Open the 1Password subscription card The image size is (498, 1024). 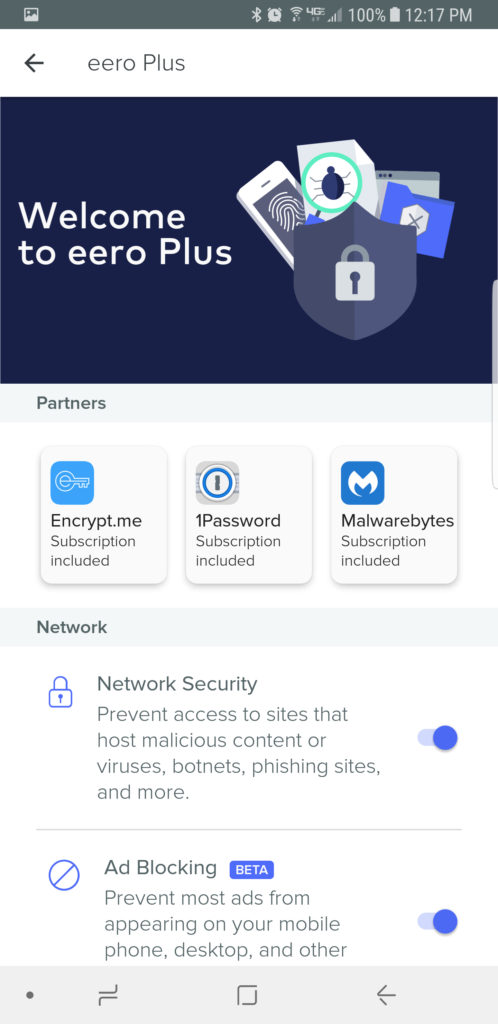[249, 515]
